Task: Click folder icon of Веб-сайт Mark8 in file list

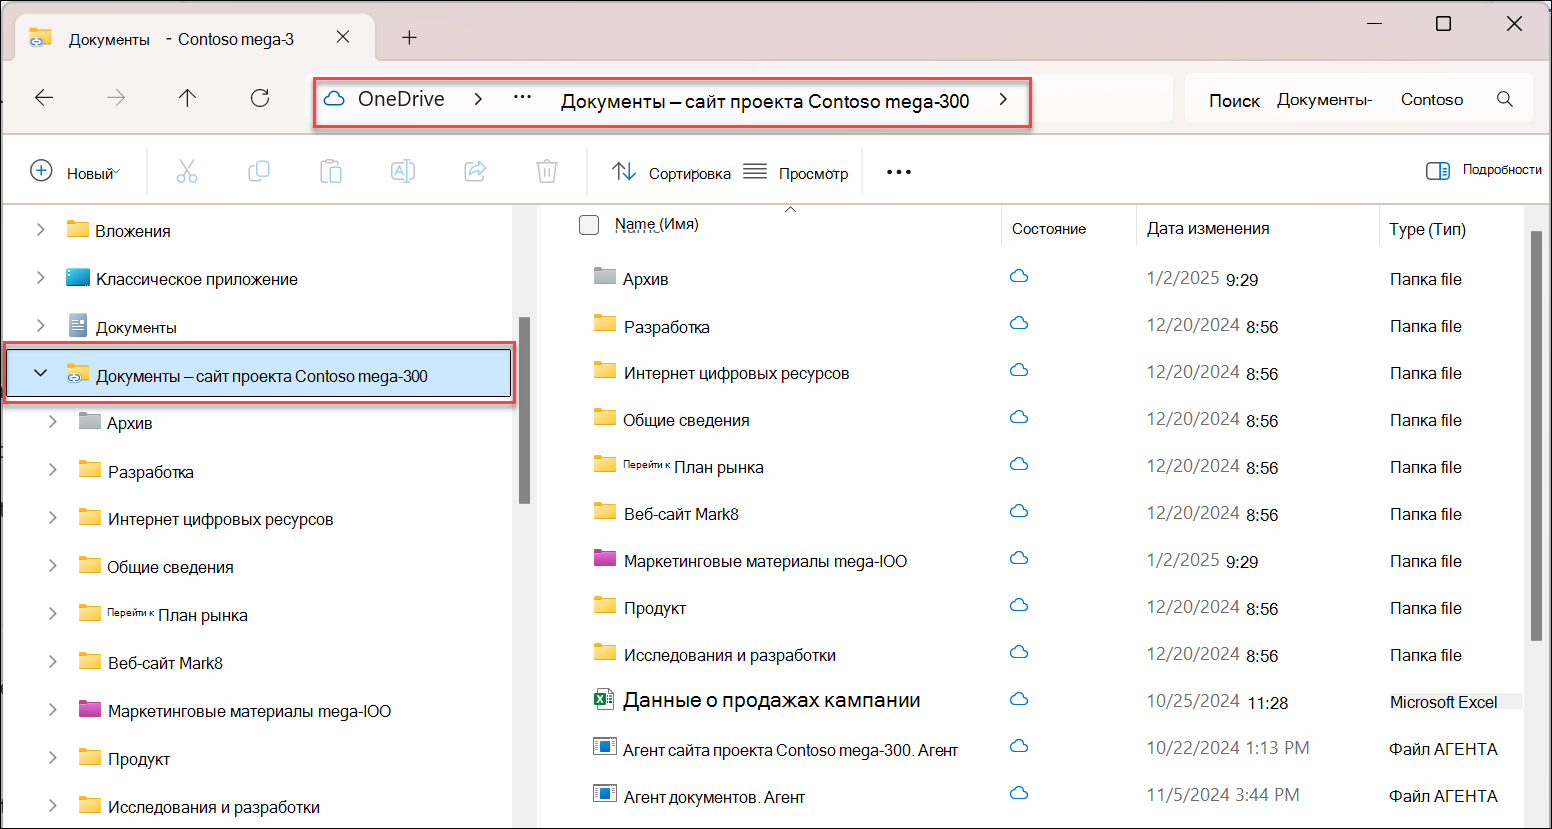Action: pyautogui.click(x=604, y=511)
